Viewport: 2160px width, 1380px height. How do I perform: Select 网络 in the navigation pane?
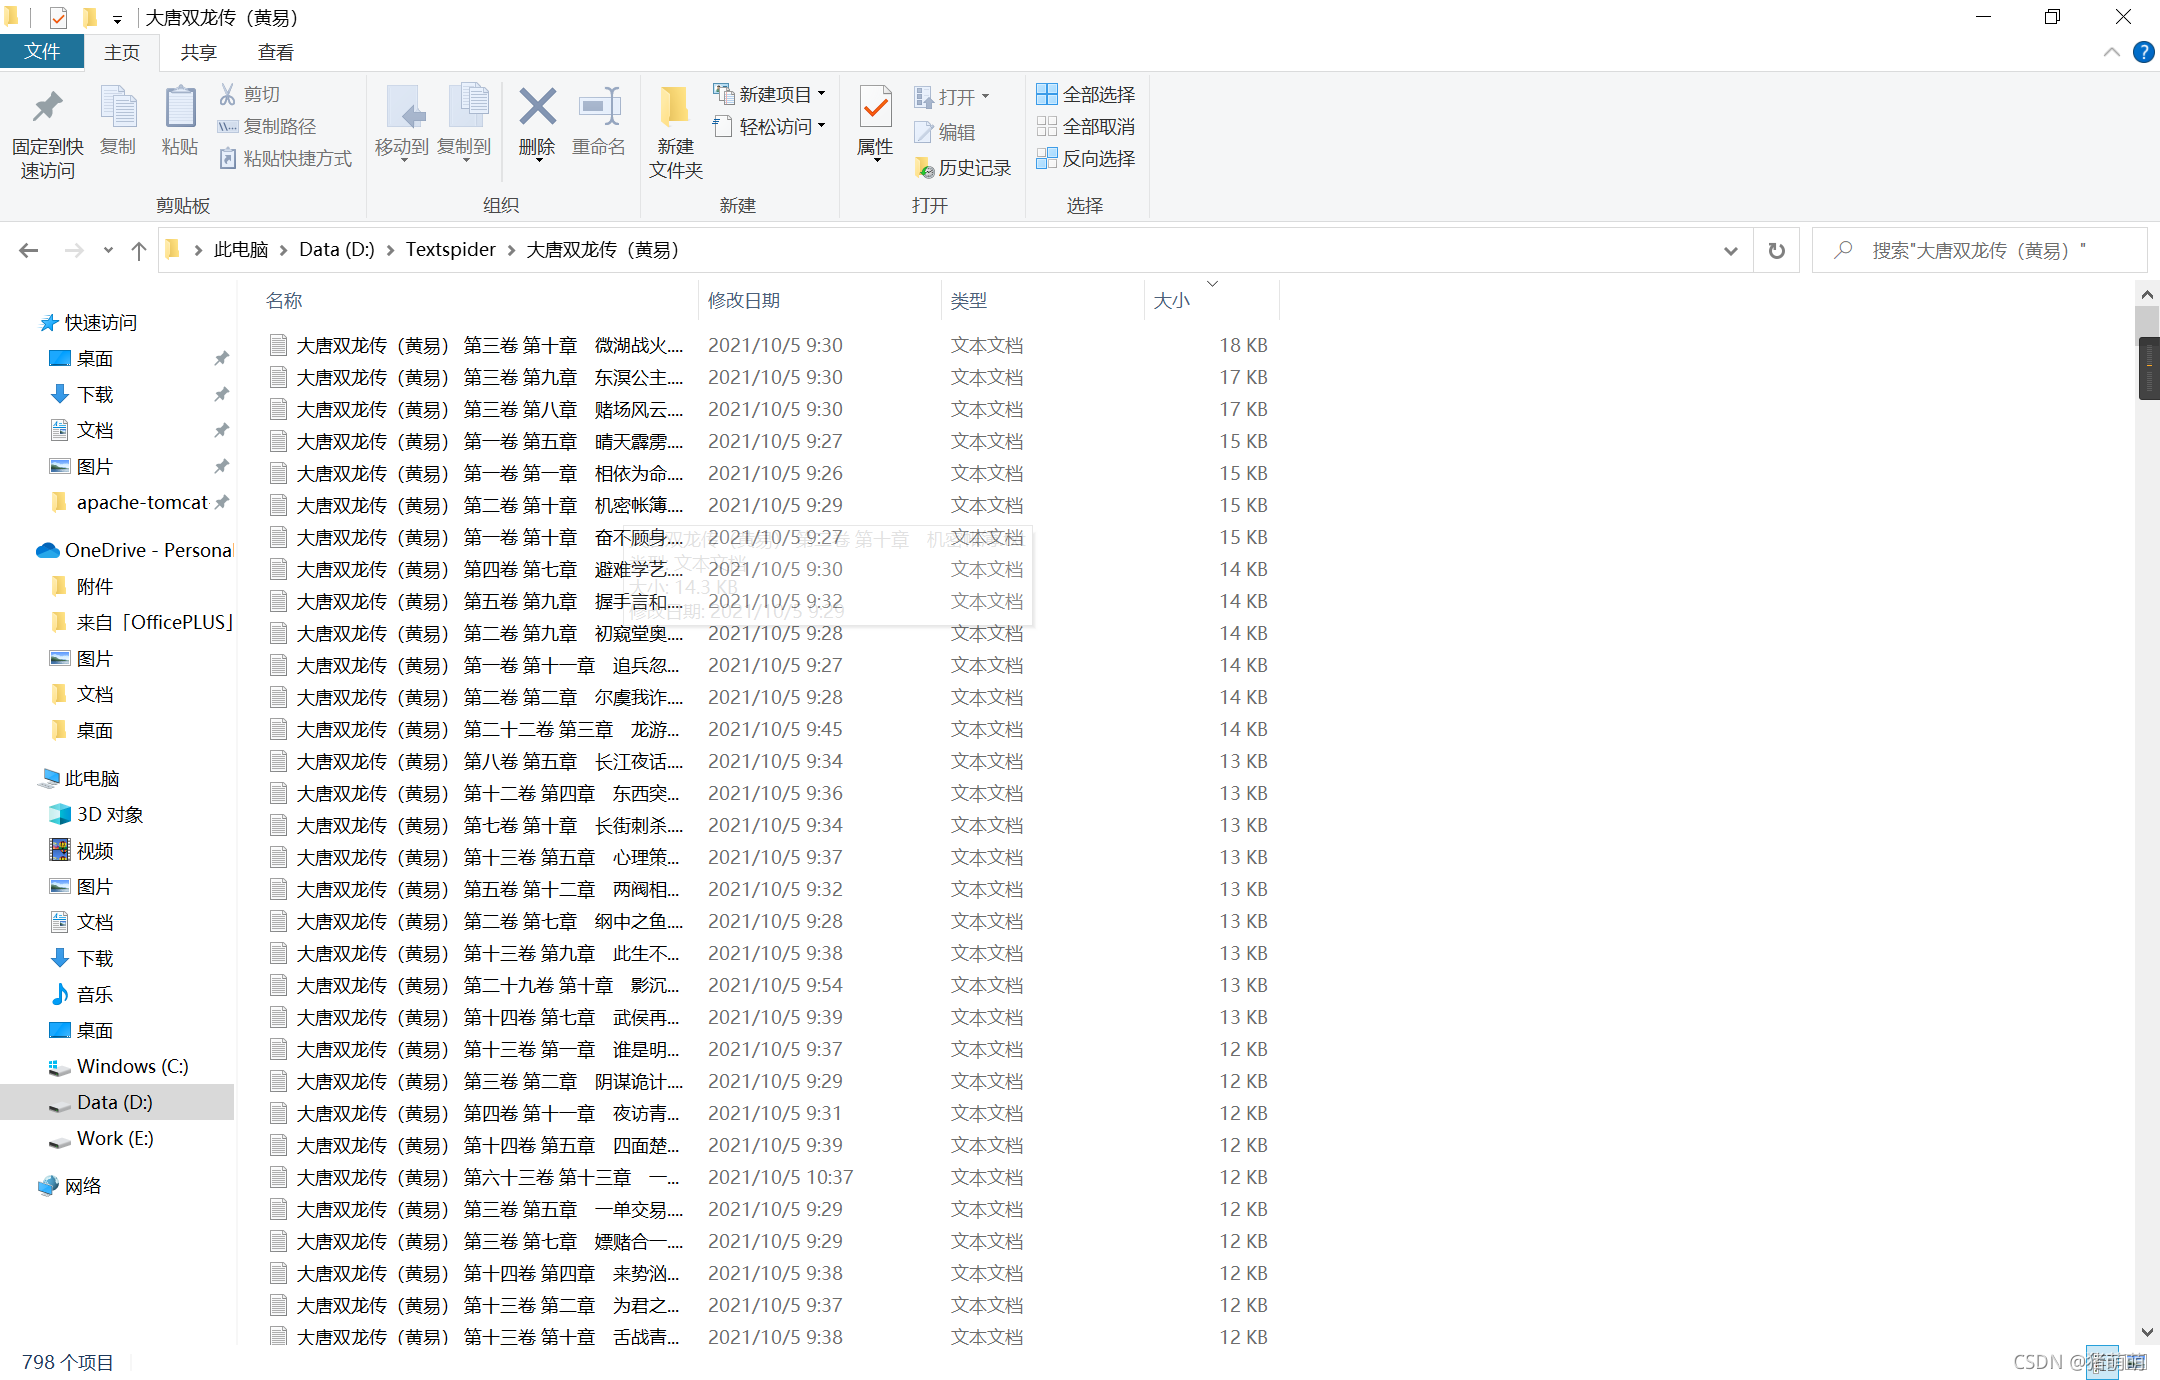pyautogui.click(x=117, y=1186)
